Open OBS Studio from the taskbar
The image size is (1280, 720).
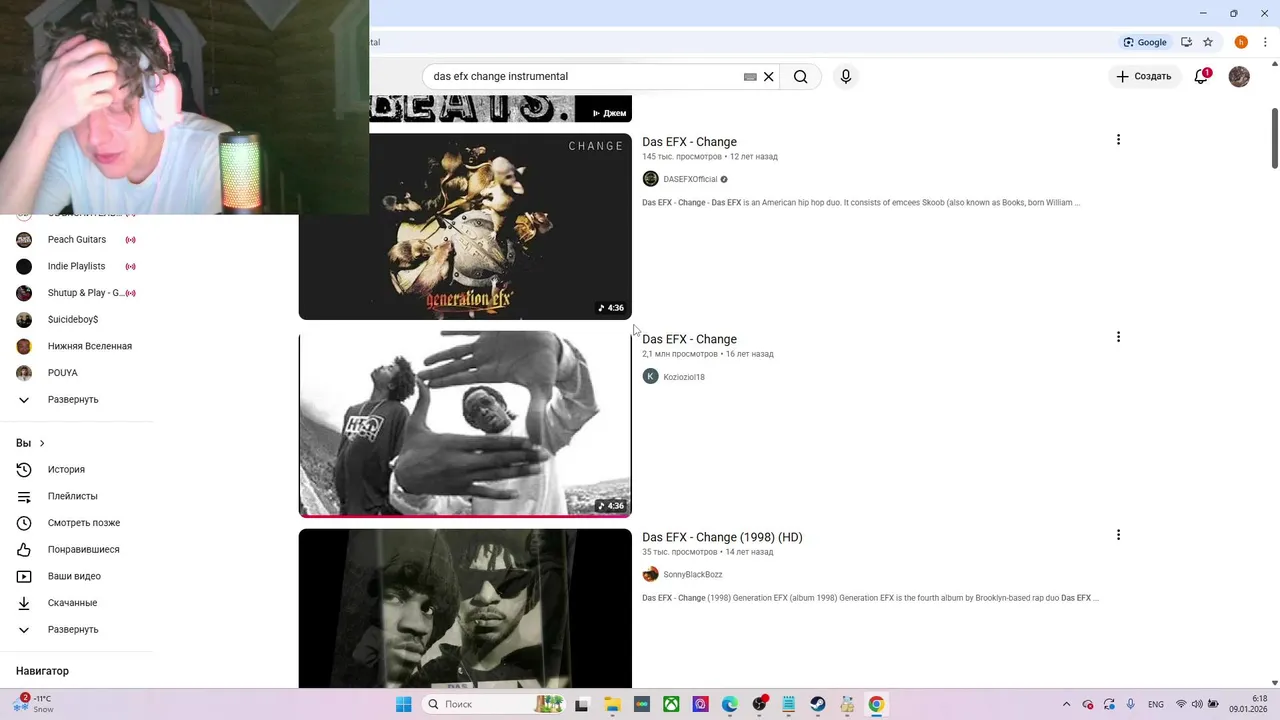coord(759,704)
